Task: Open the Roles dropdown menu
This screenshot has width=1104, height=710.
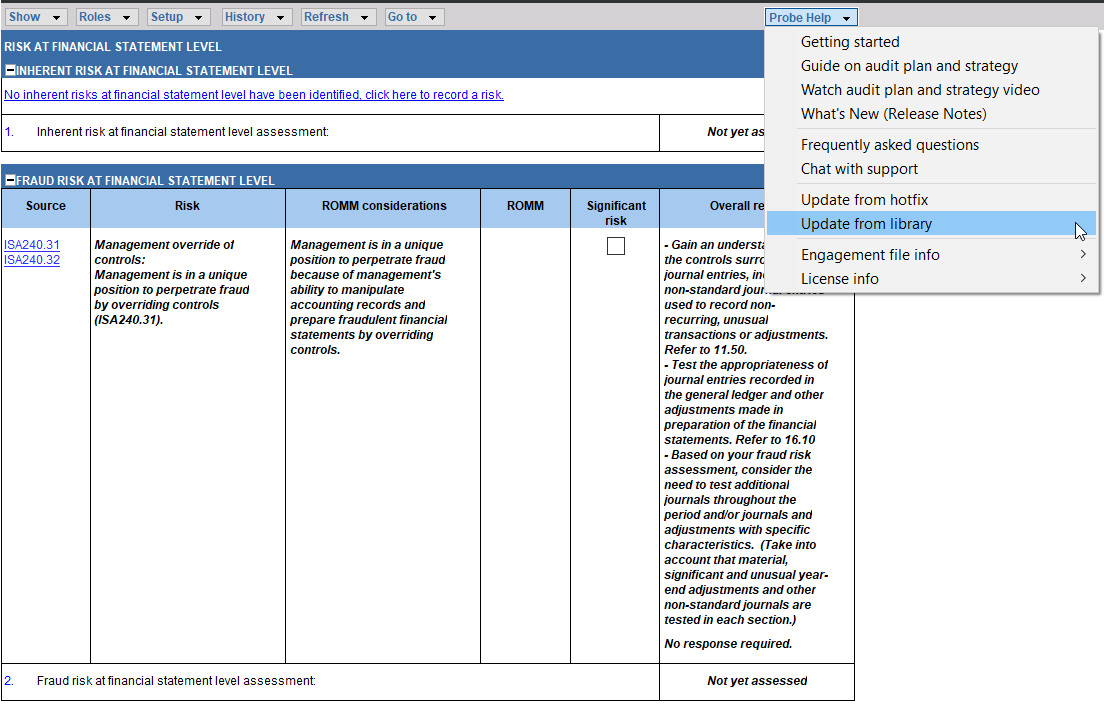Action: (x=106, y=17)
